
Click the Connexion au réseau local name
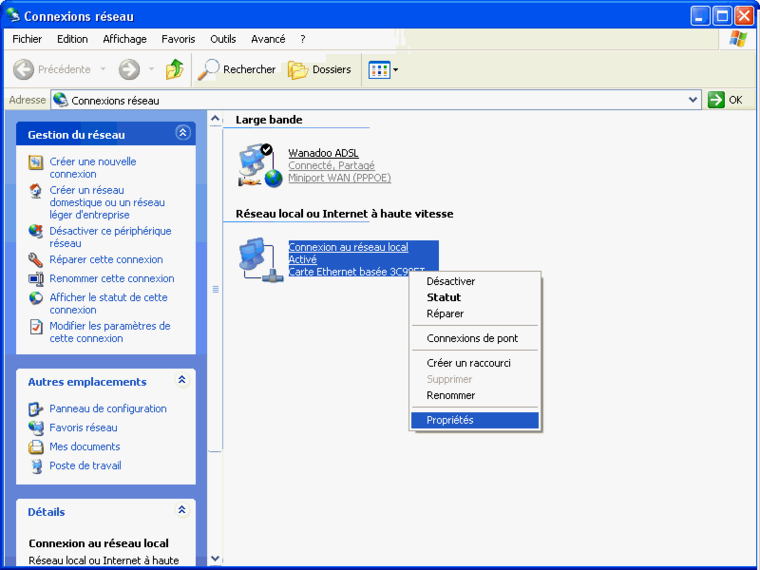pos(348,247)
